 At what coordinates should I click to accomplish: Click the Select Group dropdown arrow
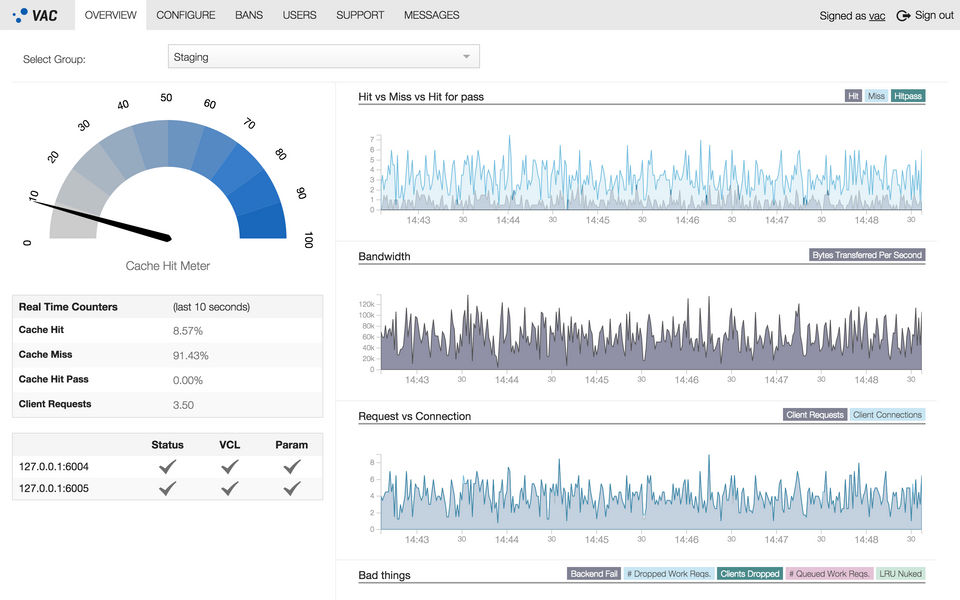[x=467, y=56]
